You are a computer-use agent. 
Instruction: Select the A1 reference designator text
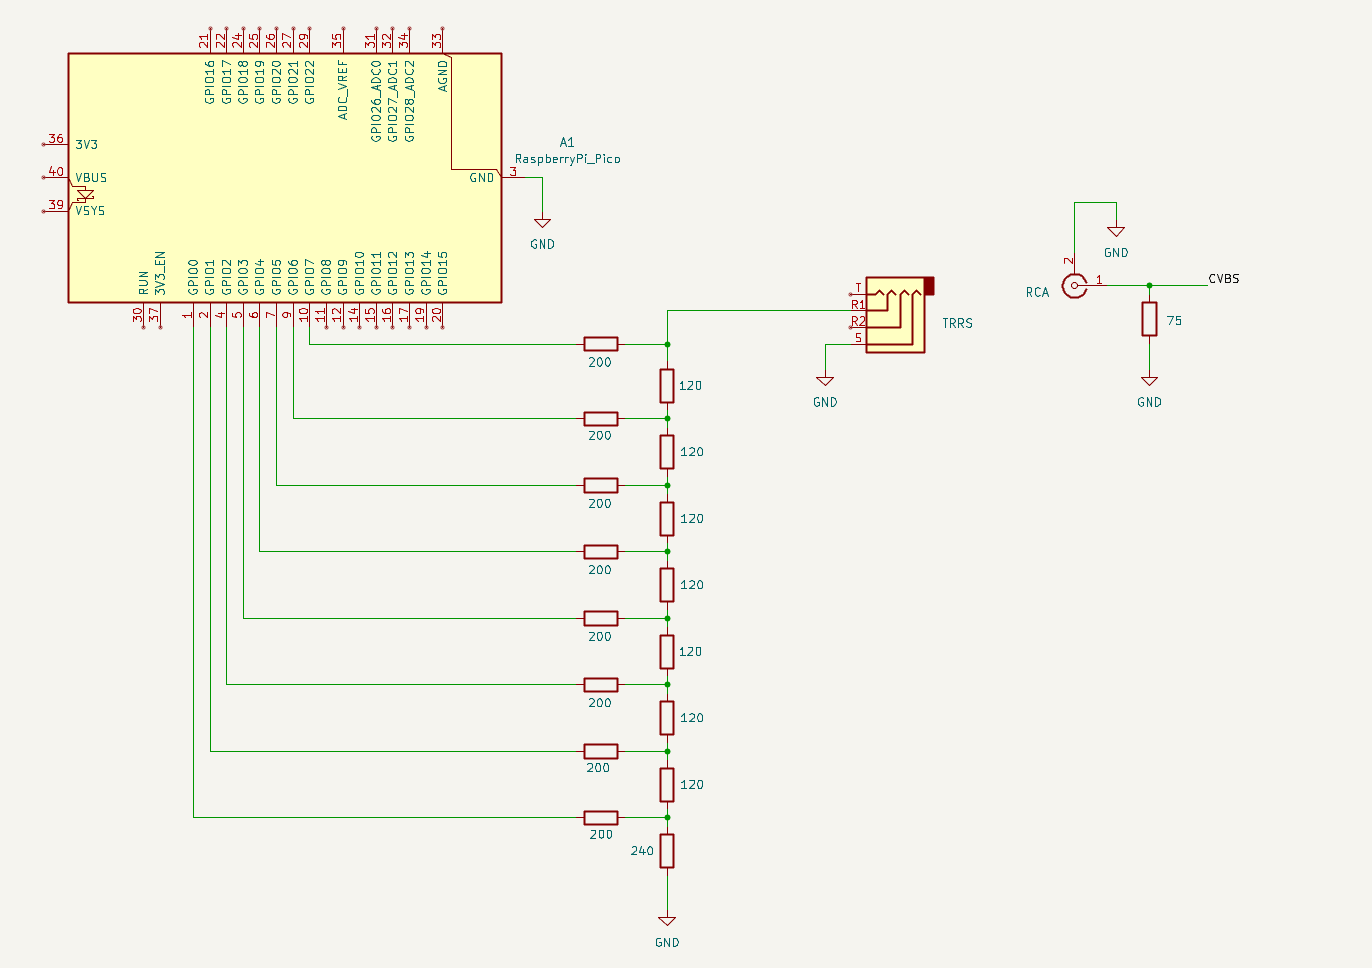(x=567, y=142)
